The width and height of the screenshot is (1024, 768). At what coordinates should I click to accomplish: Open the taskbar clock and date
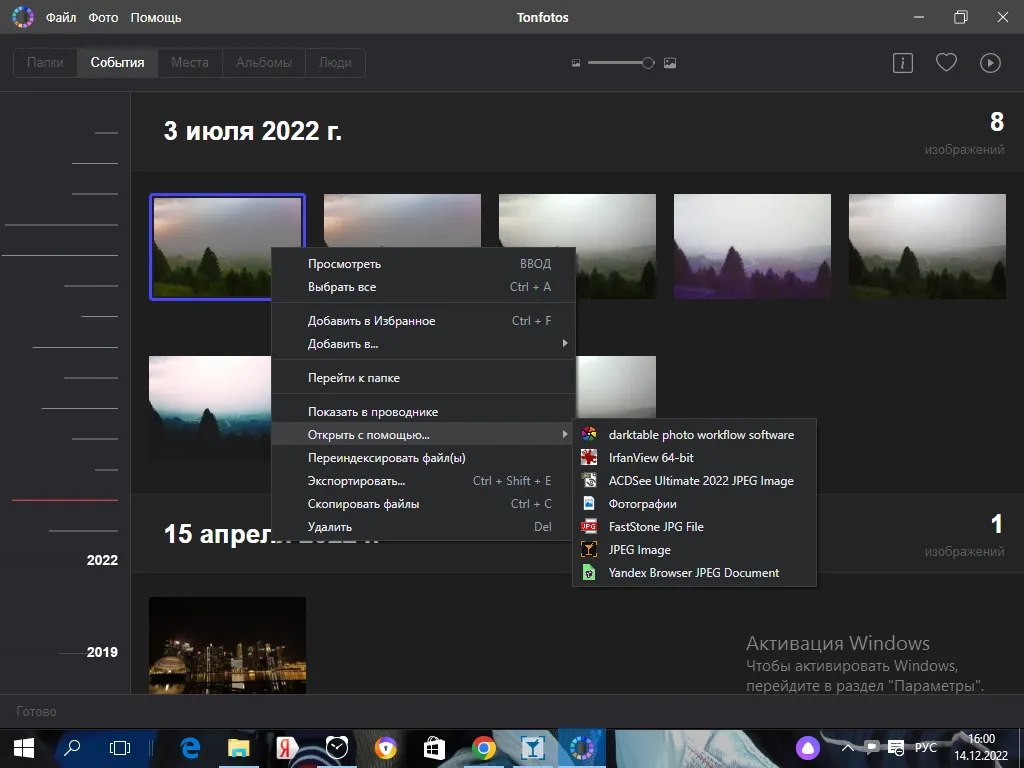[981, 748]
